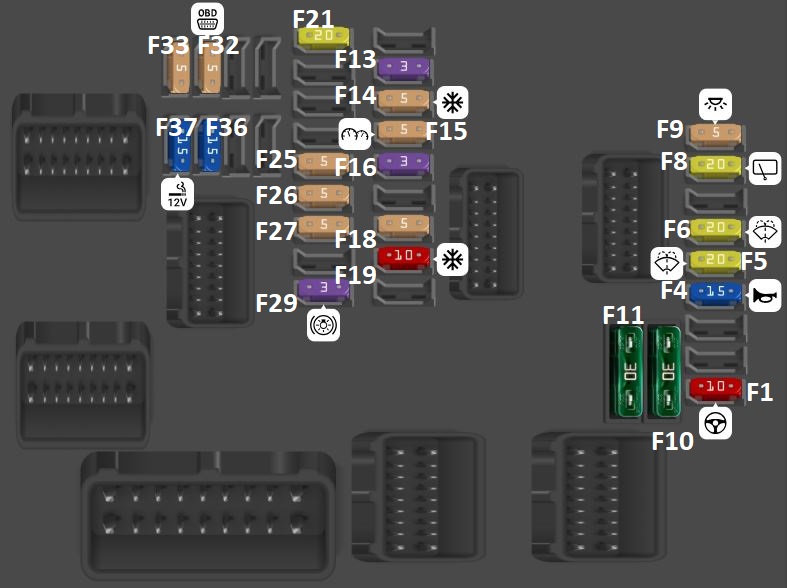Click the F6 label
The height and width of the screenshot is (588, 787).
[x=677, y=229]
